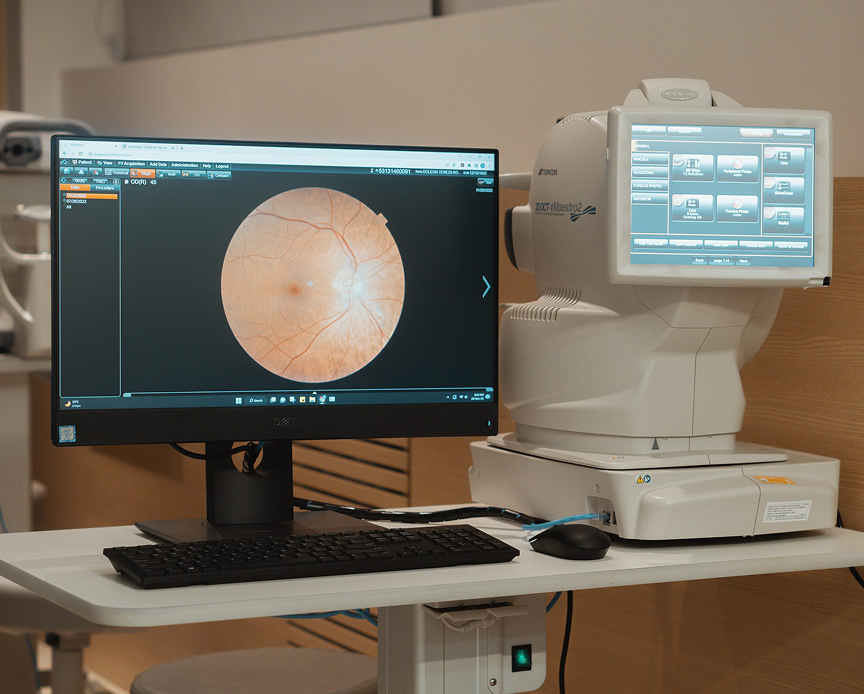Select the All entry in date list
Image resolution: width=864 pixels, height=694 pixels.
pos(70,209)
